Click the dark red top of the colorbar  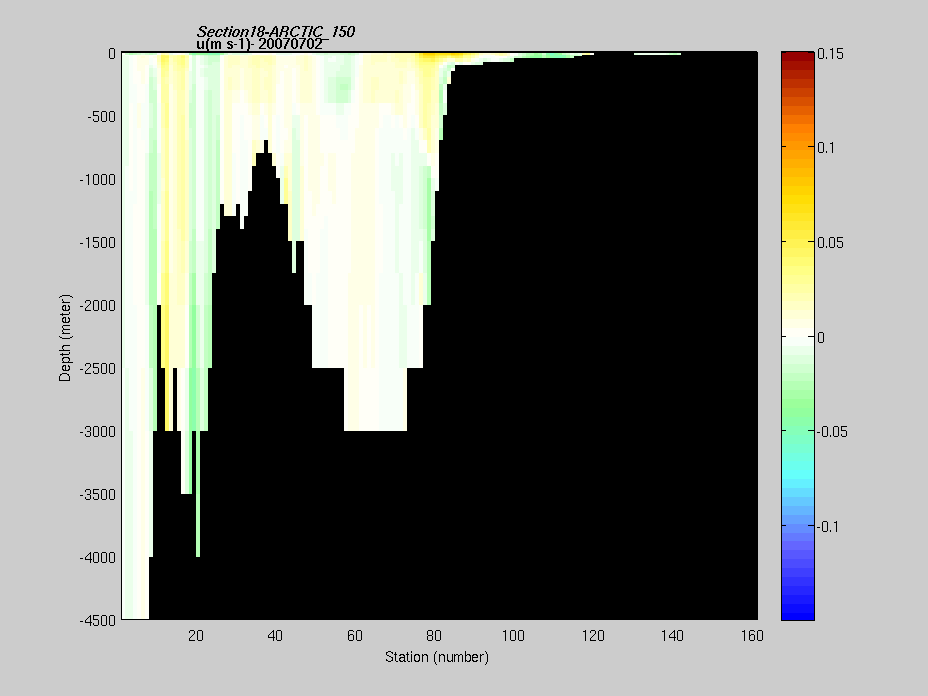798,58
